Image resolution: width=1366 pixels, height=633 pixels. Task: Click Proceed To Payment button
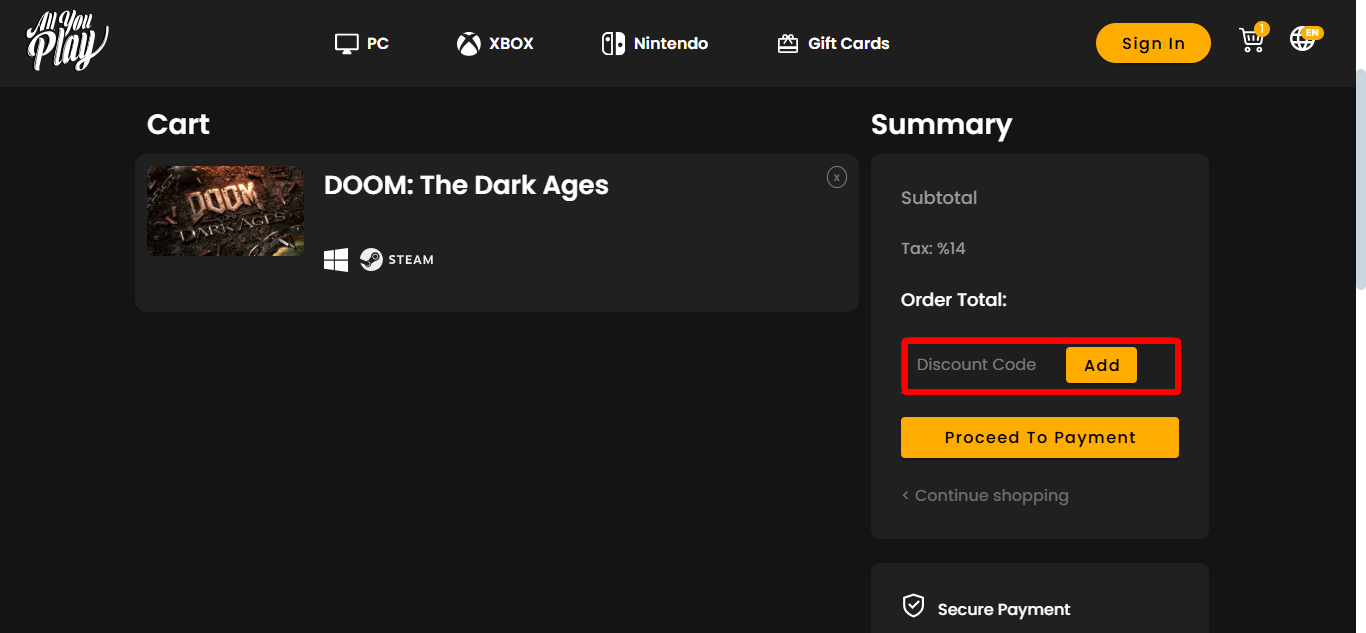[x=1040, y=438]
